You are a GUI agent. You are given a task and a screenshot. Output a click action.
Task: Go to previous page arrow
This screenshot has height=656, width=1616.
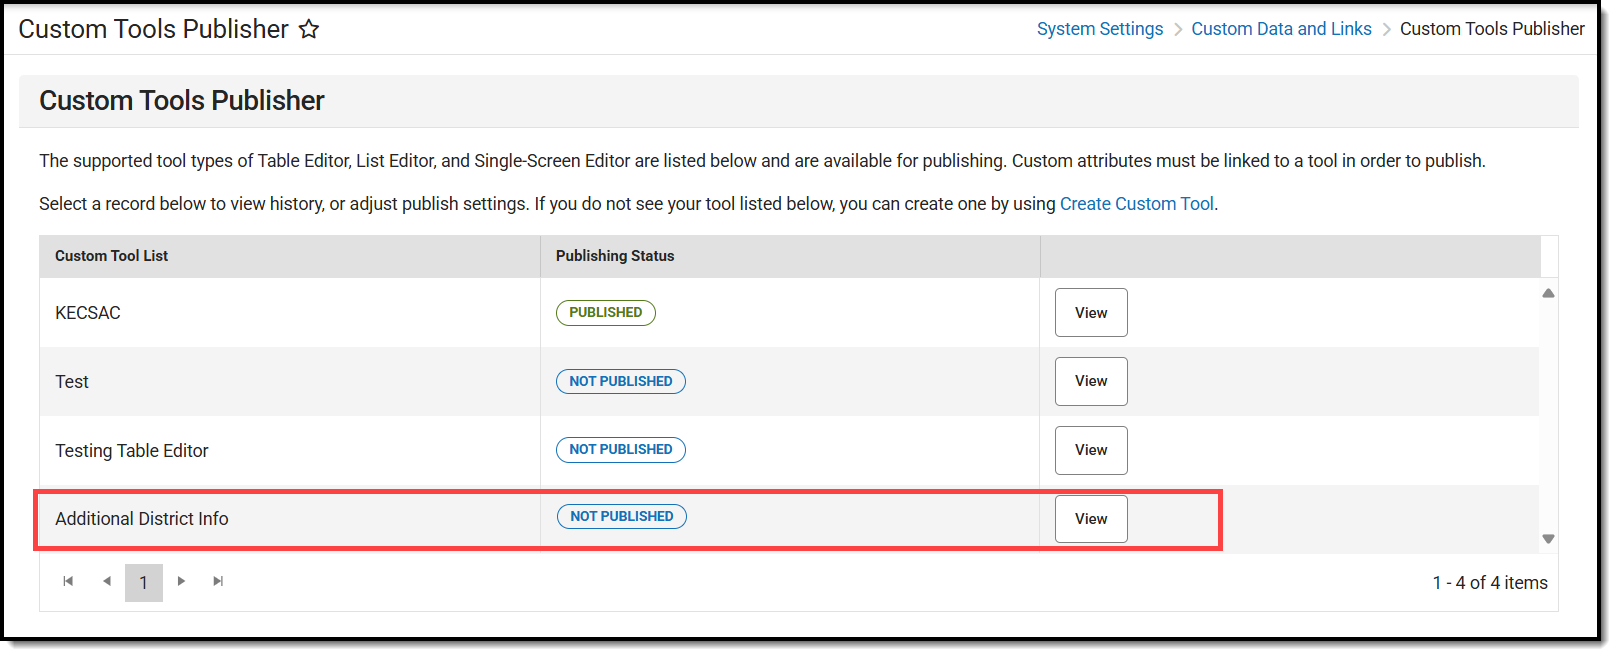[106, 581]
